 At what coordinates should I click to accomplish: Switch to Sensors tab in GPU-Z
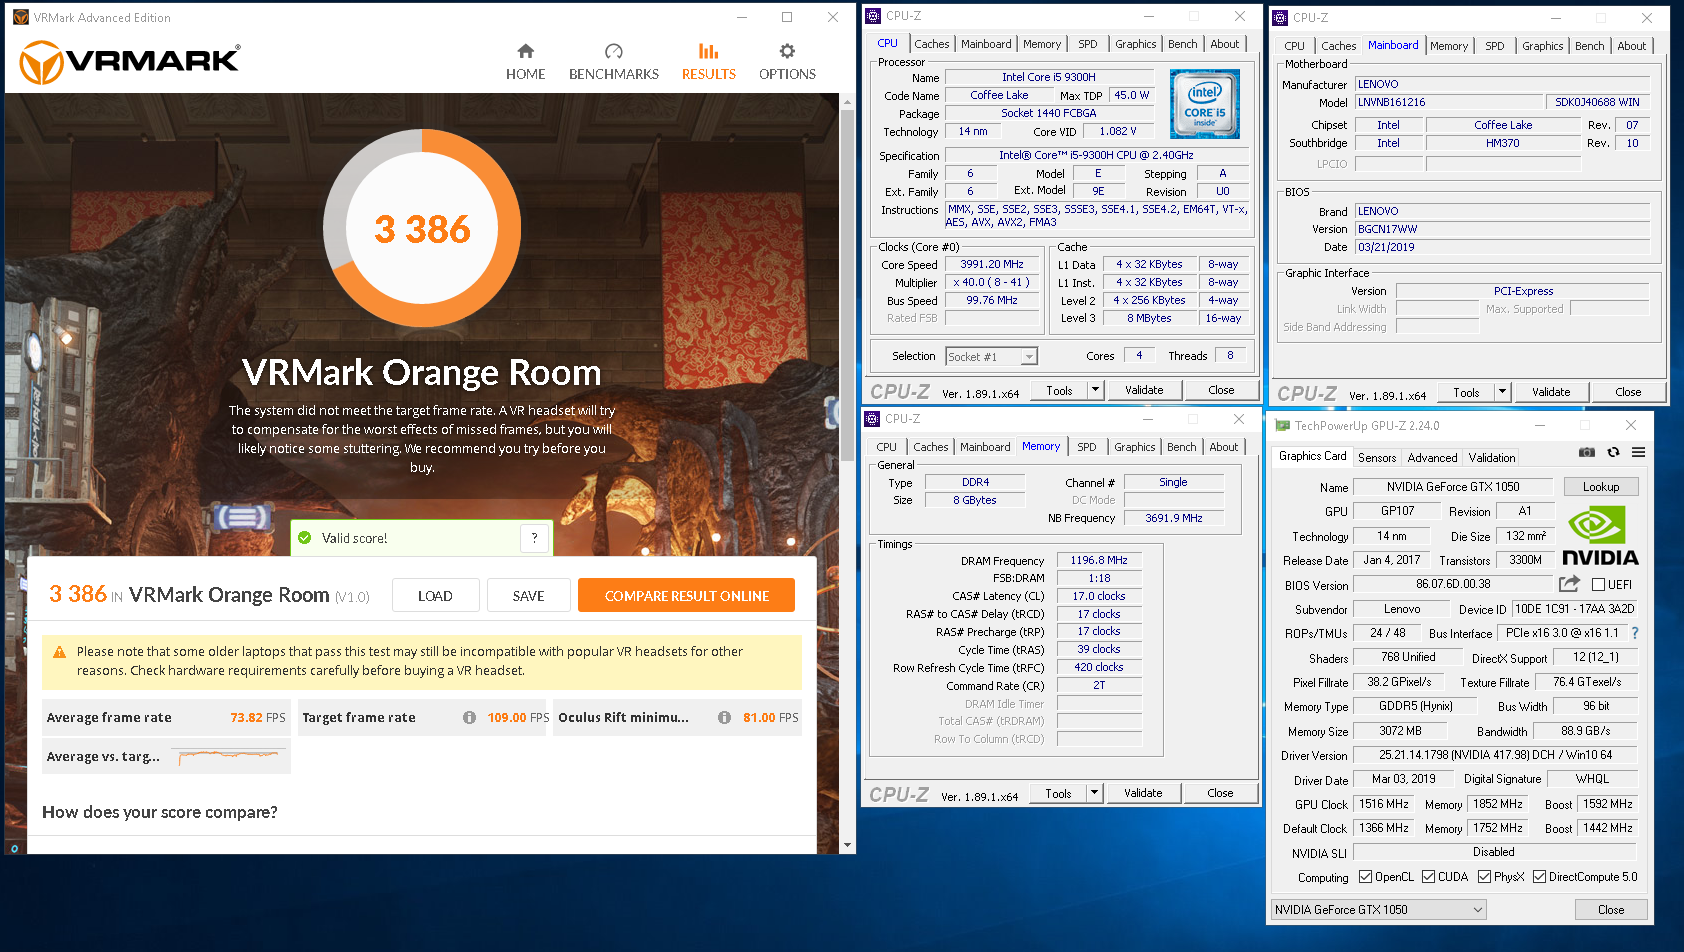point(1376,458)
